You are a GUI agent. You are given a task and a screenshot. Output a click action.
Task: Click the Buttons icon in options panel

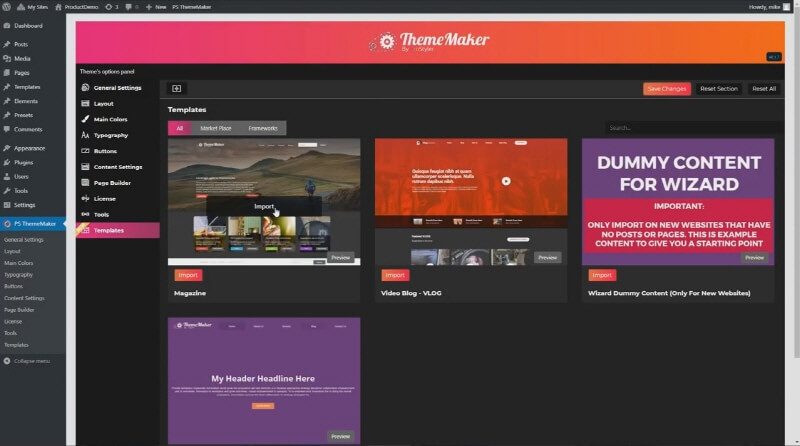pyautogui.click(x=85, y=151)
